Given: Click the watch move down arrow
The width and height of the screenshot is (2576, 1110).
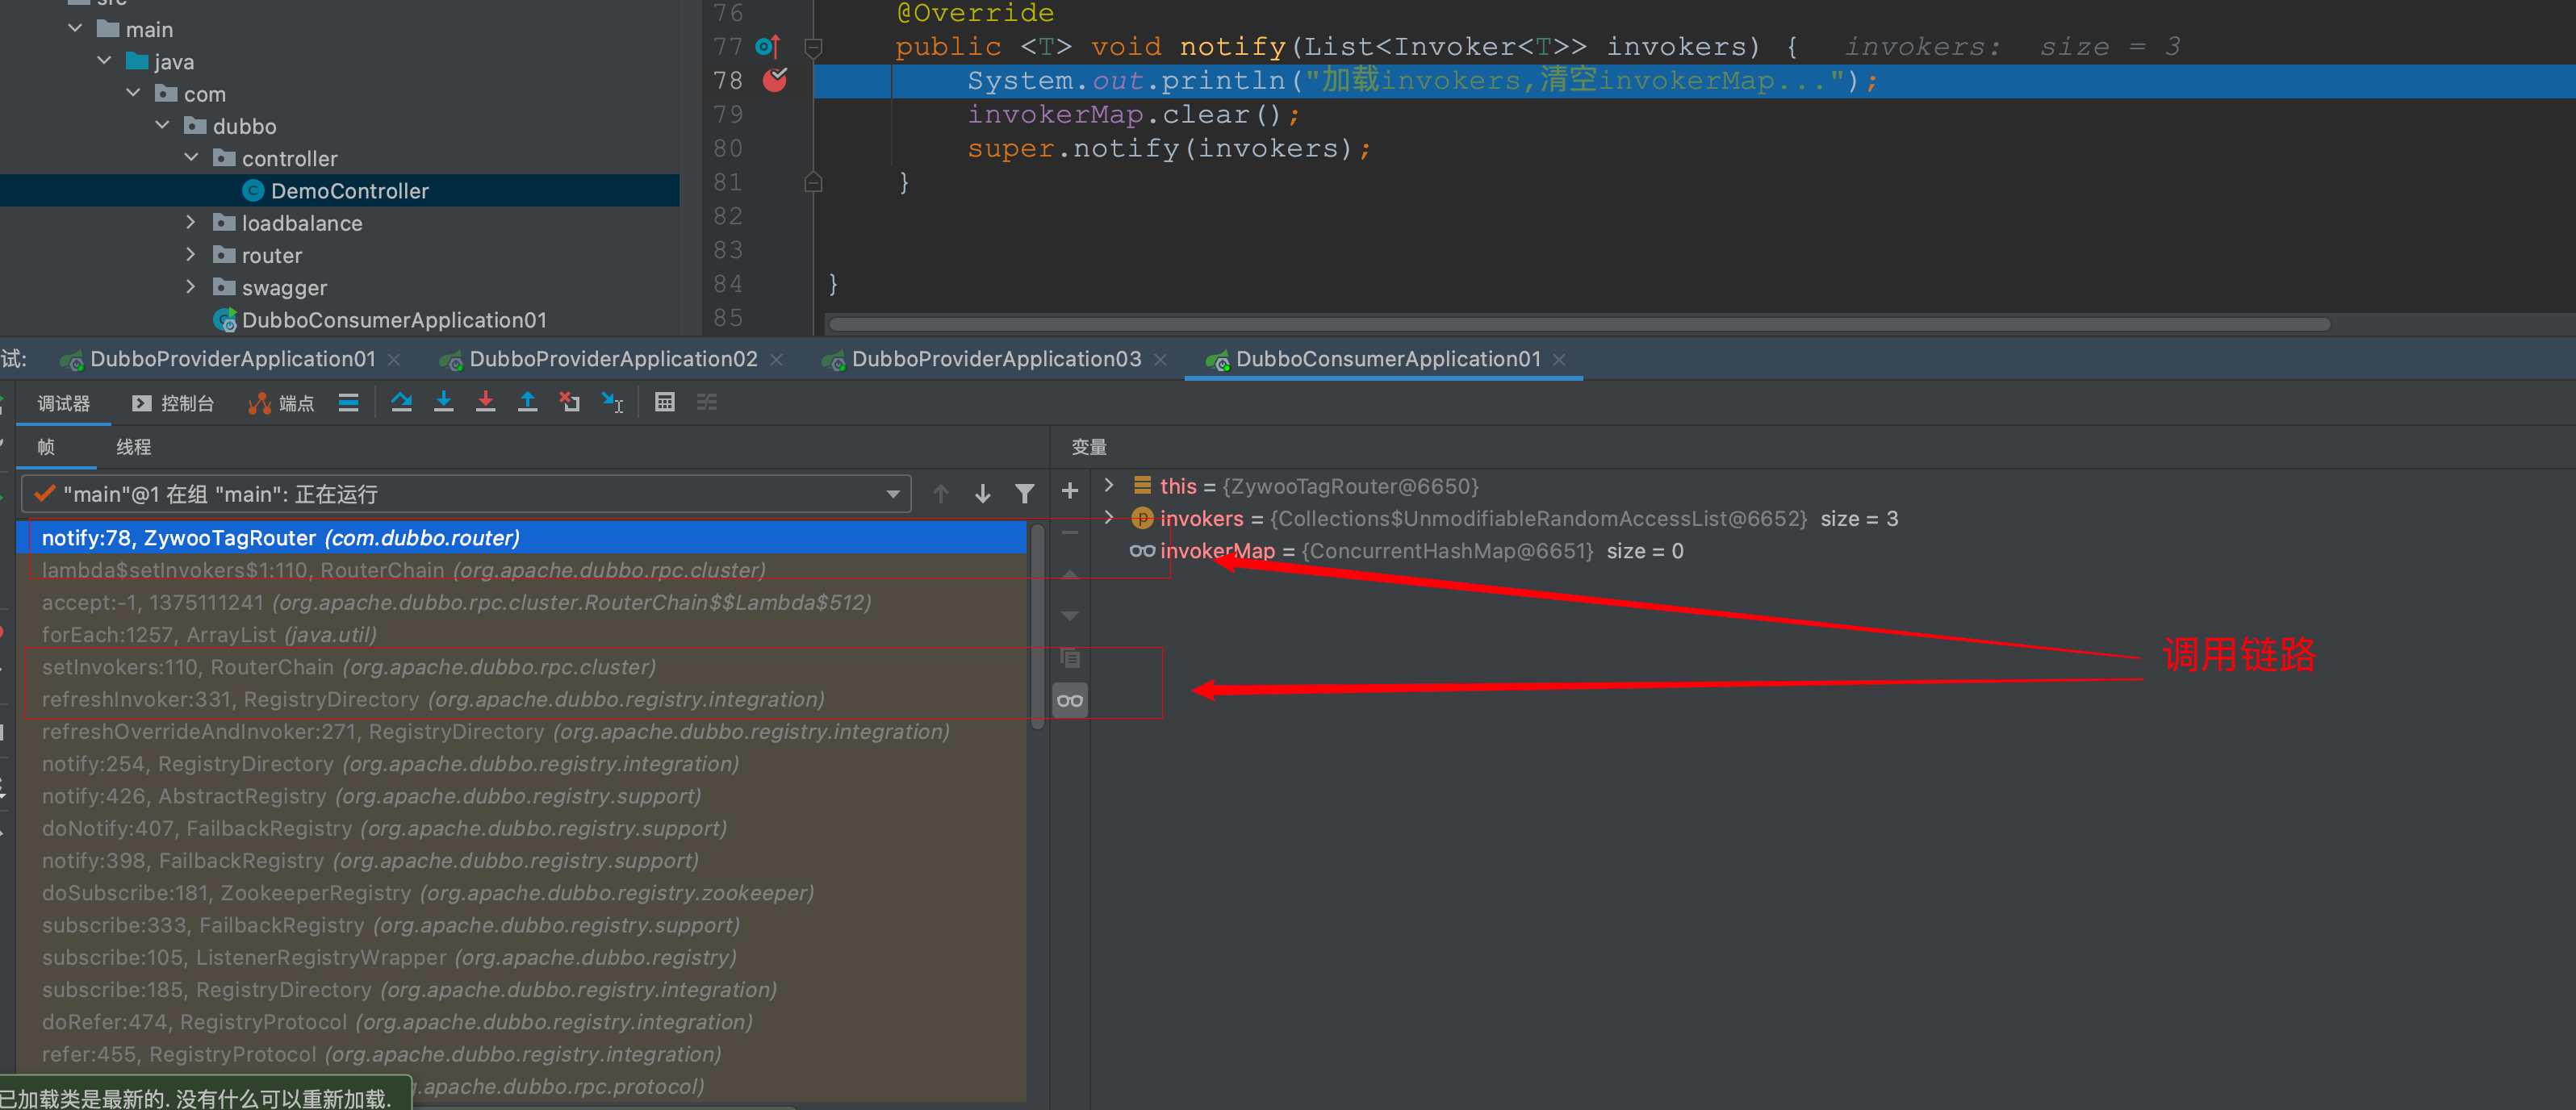Looking at the screenshot, I should point(1070,616).
